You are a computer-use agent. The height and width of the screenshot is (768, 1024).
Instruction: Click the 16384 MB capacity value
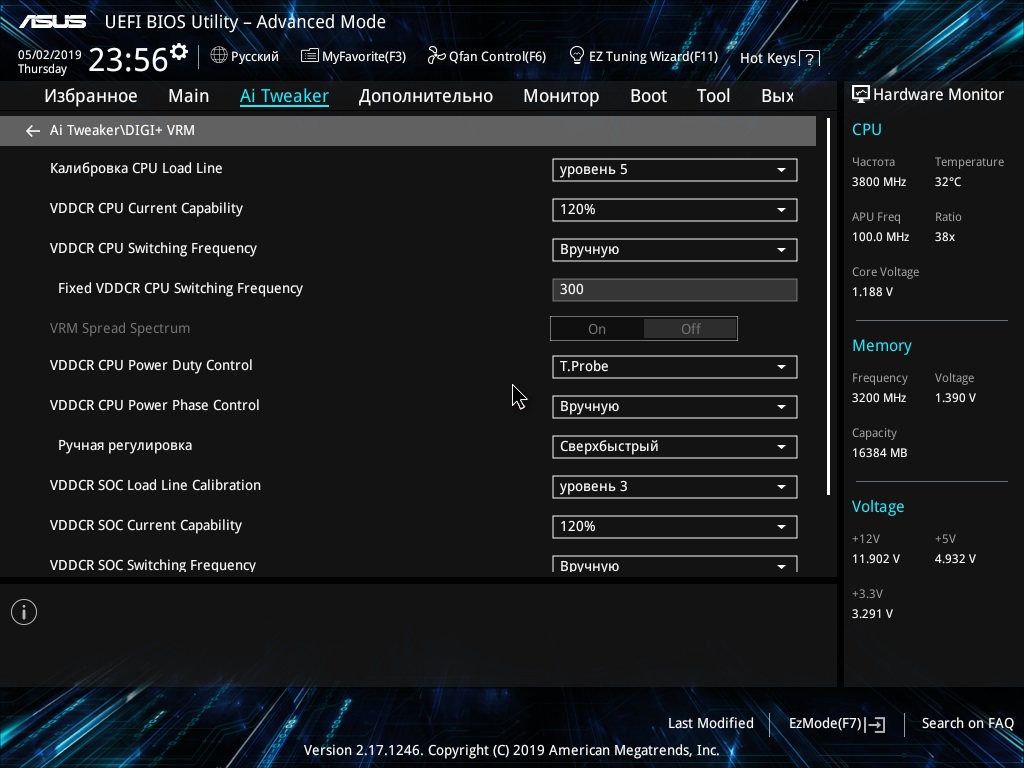click(880, 453)
